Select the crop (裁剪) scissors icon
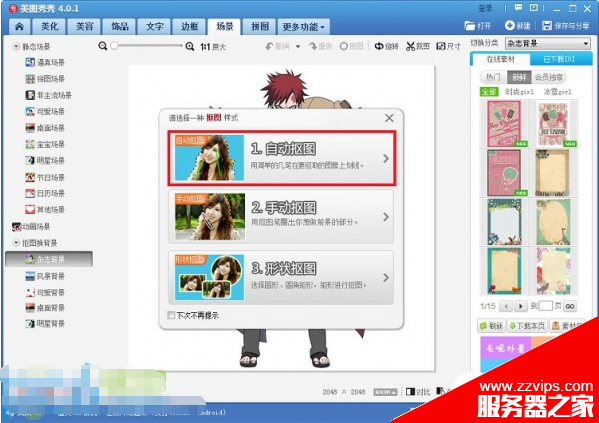Image resolution: width=599 pixels, height=423 pixels. click(x=410, y=46)
